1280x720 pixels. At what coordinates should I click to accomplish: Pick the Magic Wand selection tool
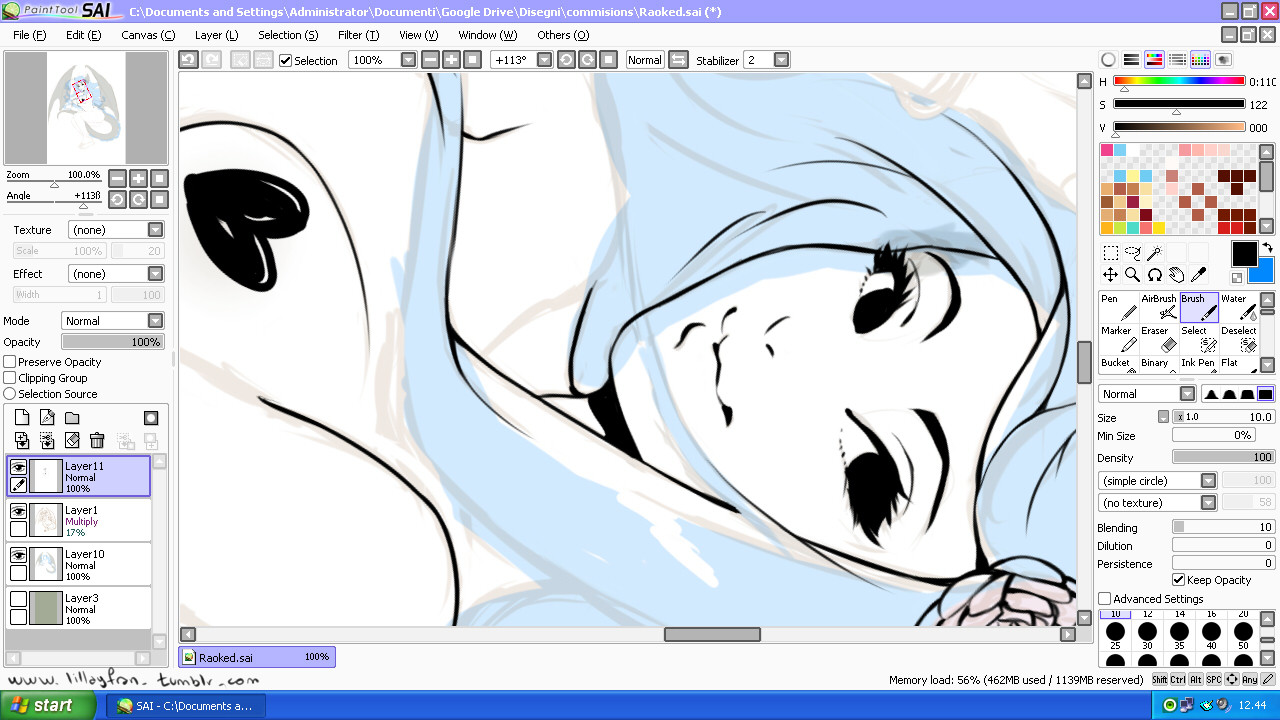tap(1154, 253)
